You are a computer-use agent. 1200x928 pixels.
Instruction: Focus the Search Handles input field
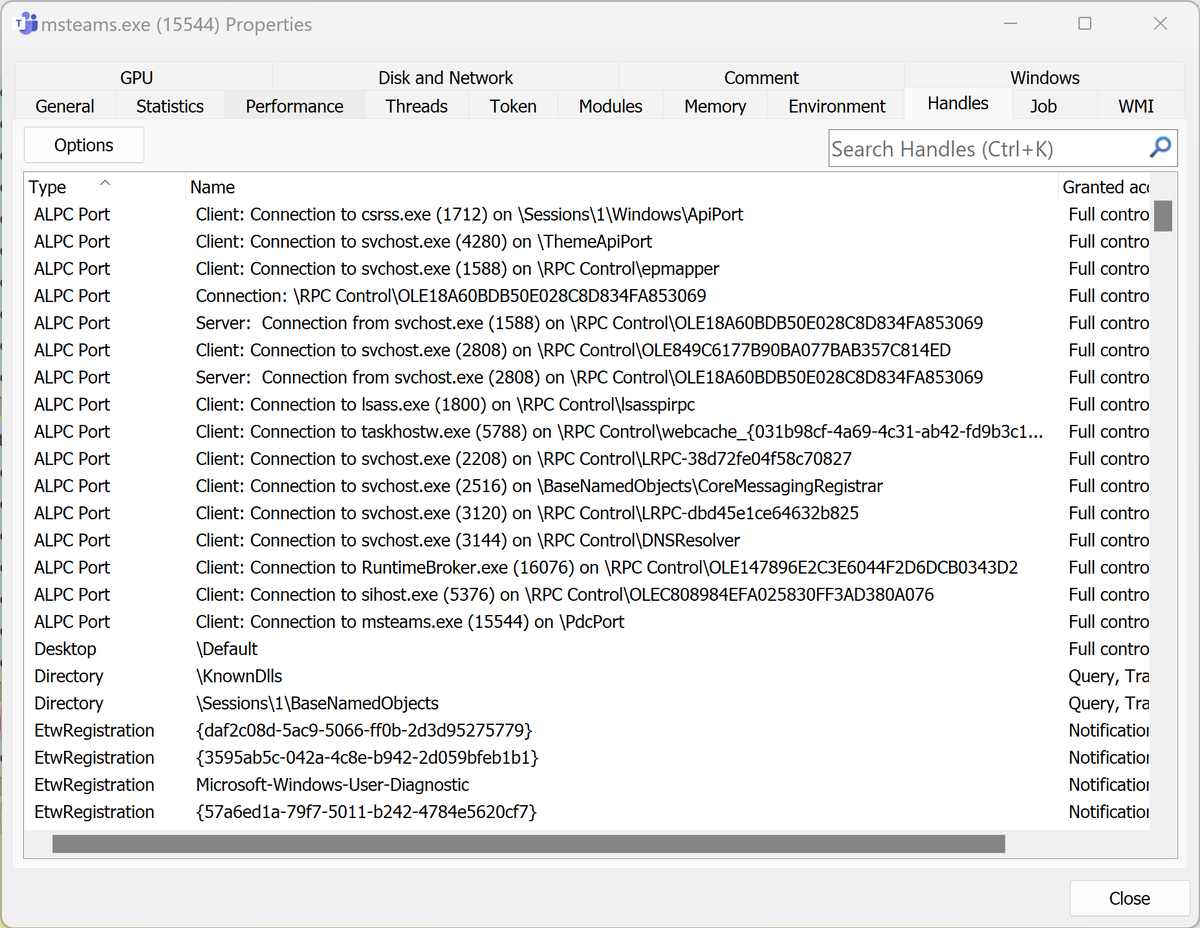988,149
